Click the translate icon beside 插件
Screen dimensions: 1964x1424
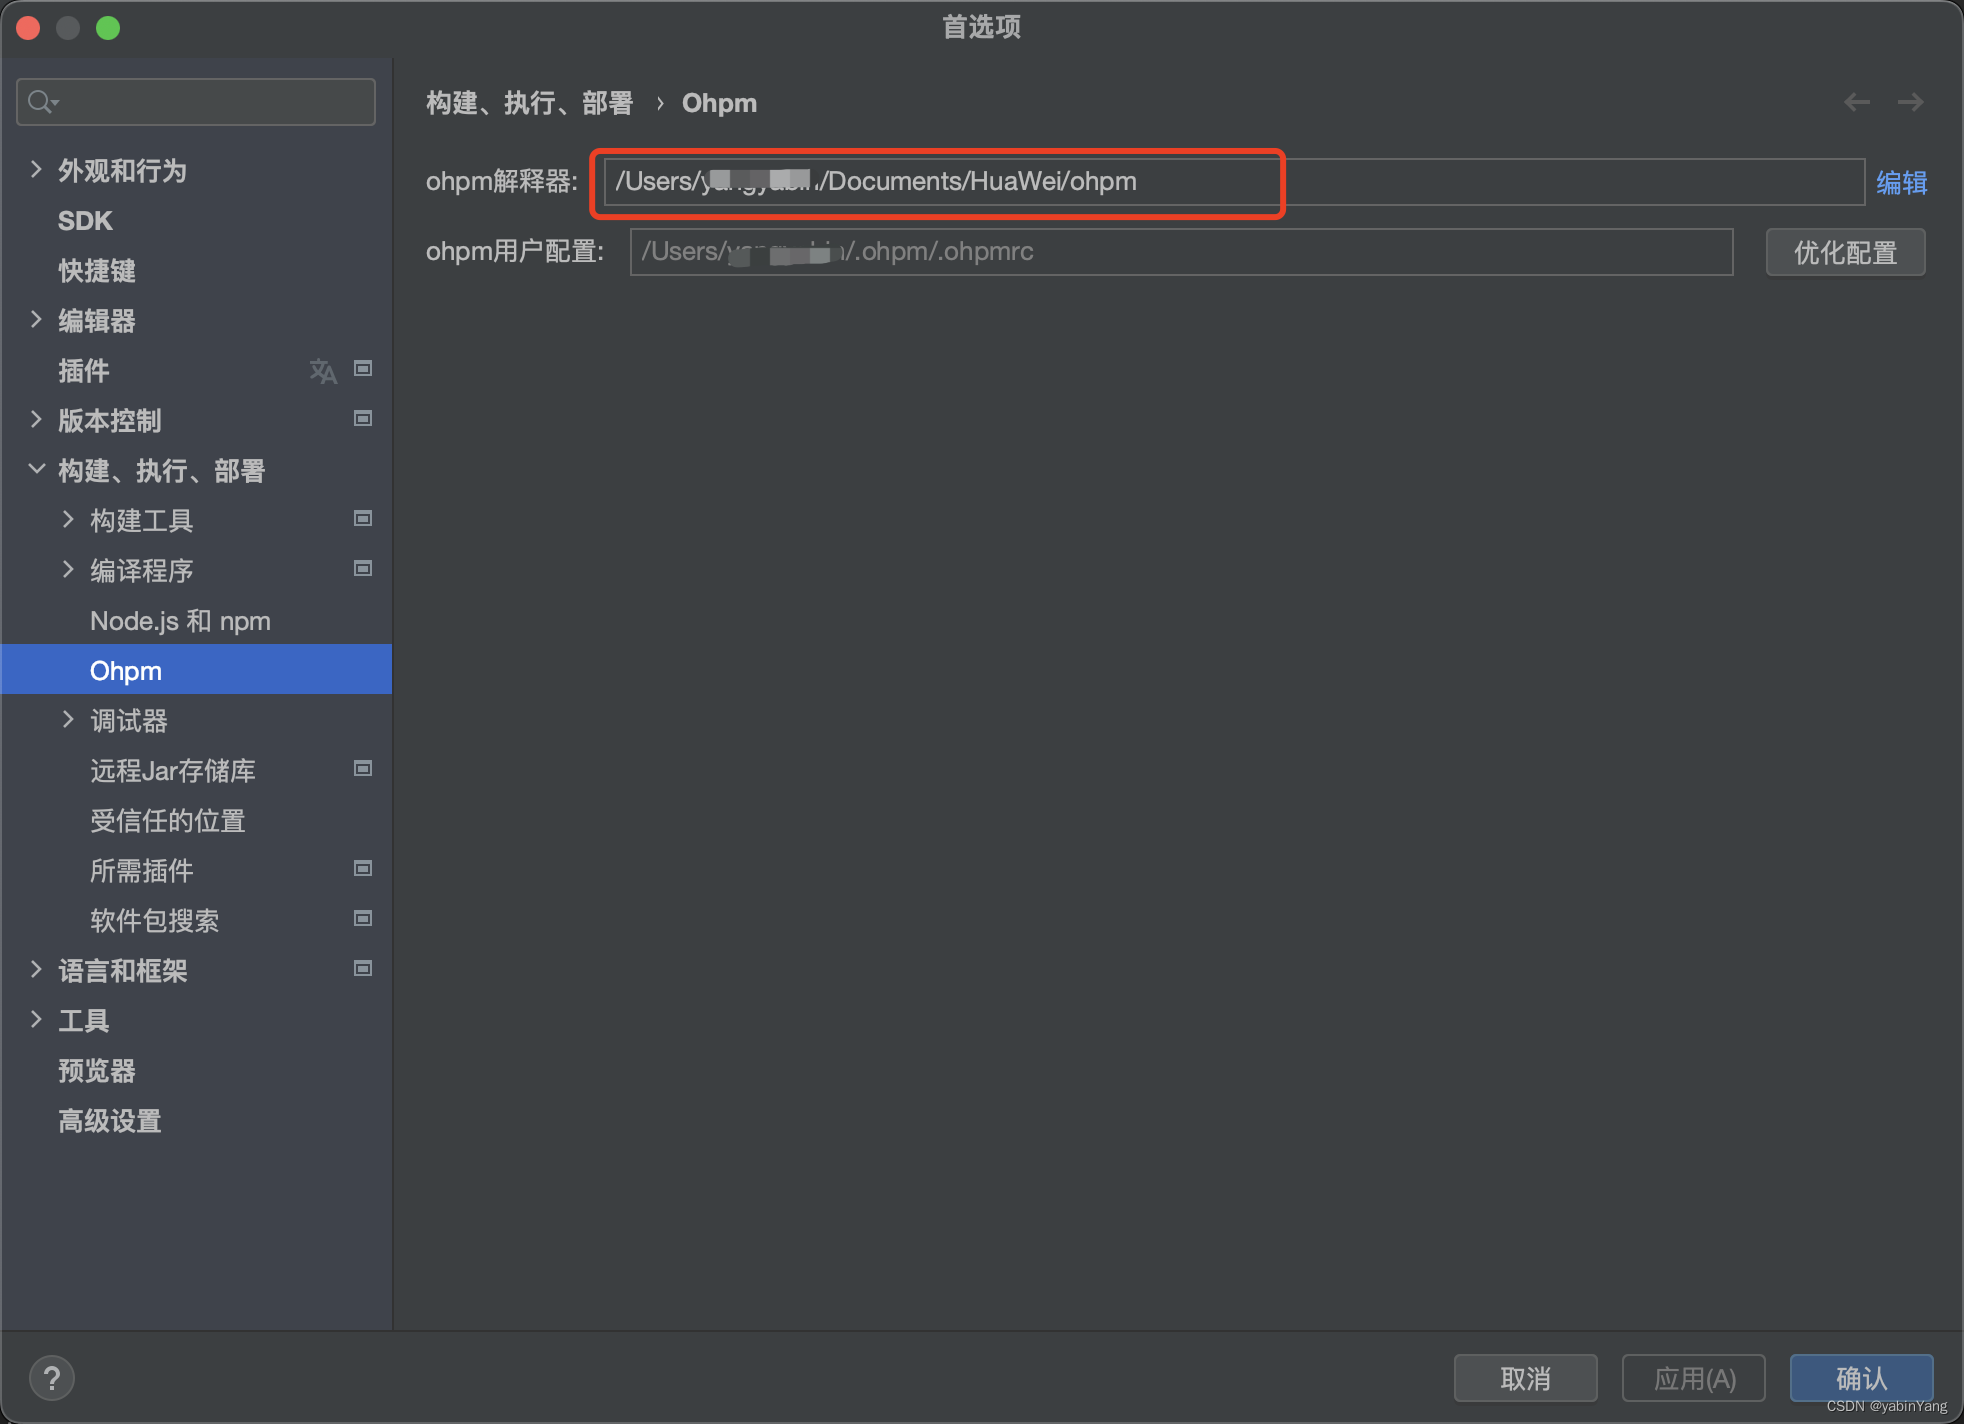322,371
